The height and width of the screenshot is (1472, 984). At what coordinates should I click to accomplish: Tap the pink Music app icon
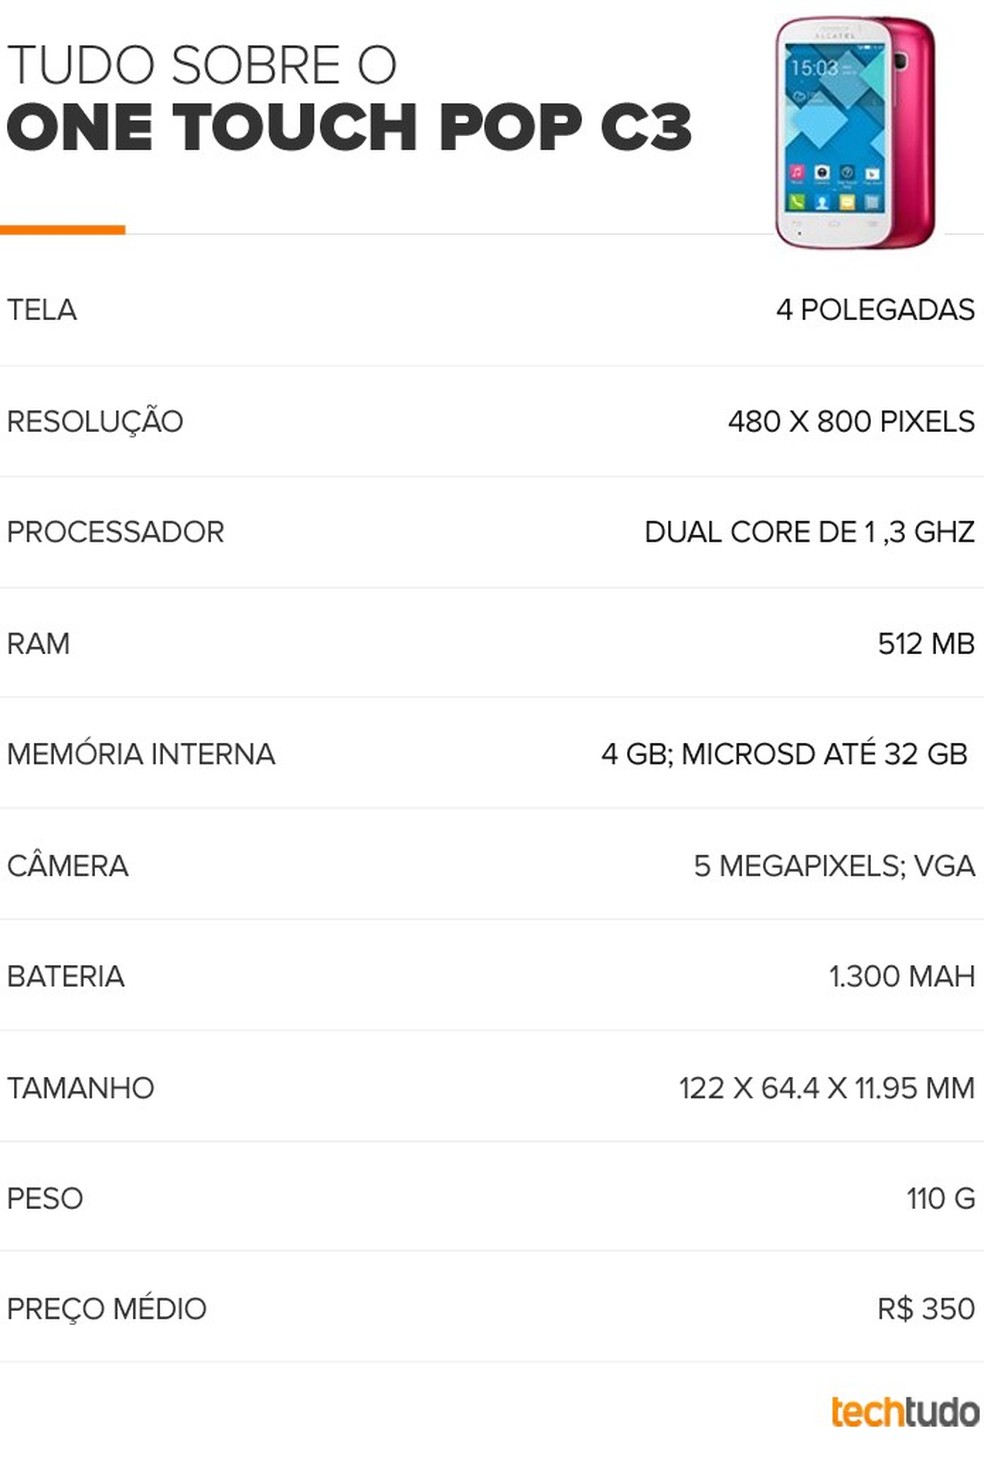click(797, 173)
